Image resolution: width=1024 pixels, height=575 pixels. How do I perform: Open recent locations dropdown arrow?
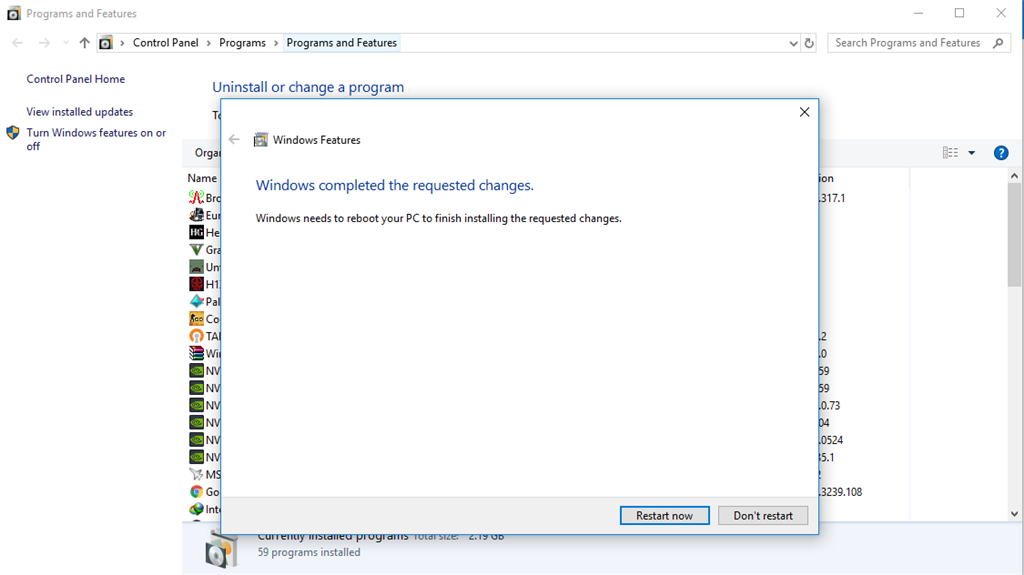coord(65,43)
